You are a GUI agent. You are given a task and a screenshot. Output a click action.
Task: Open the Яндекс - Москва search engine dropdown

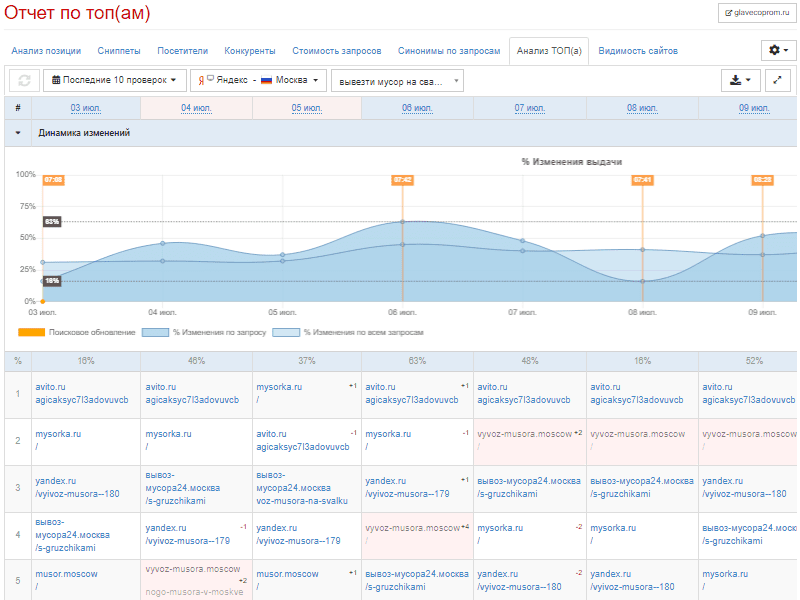point(258,81)
